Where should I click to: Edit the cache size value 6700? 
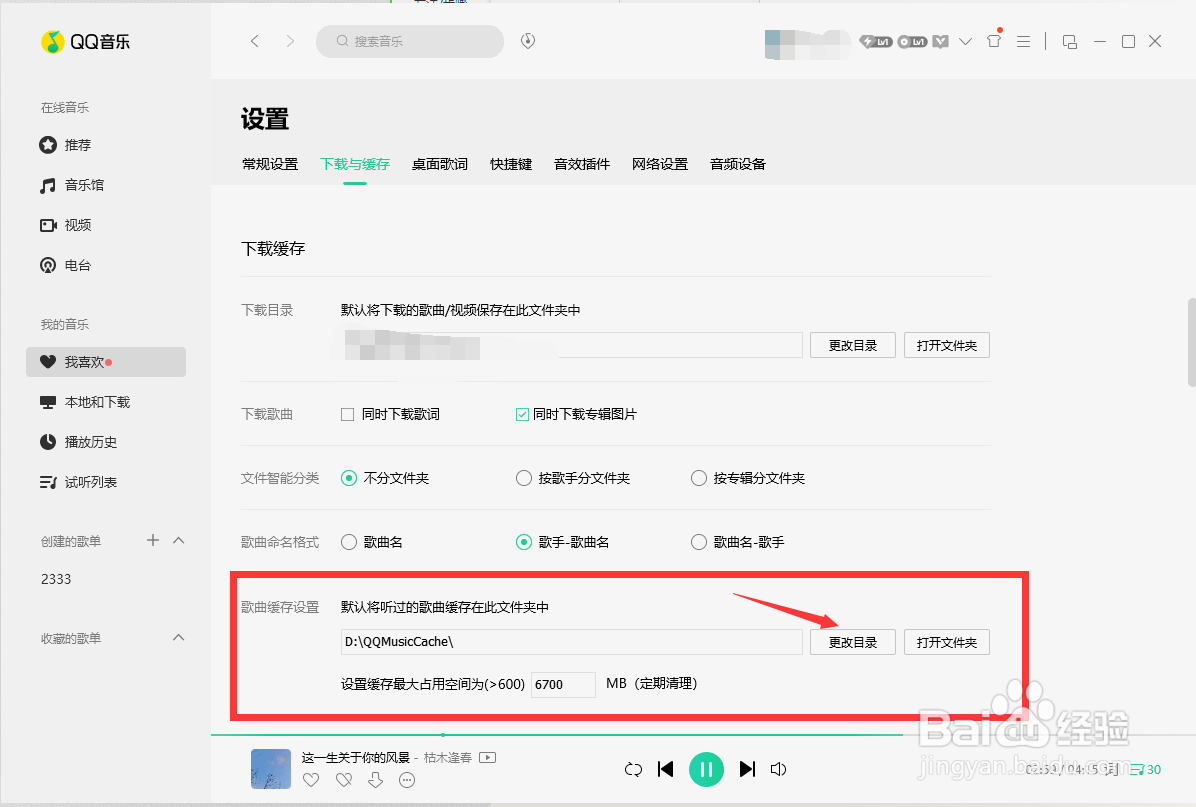[562, 684]
